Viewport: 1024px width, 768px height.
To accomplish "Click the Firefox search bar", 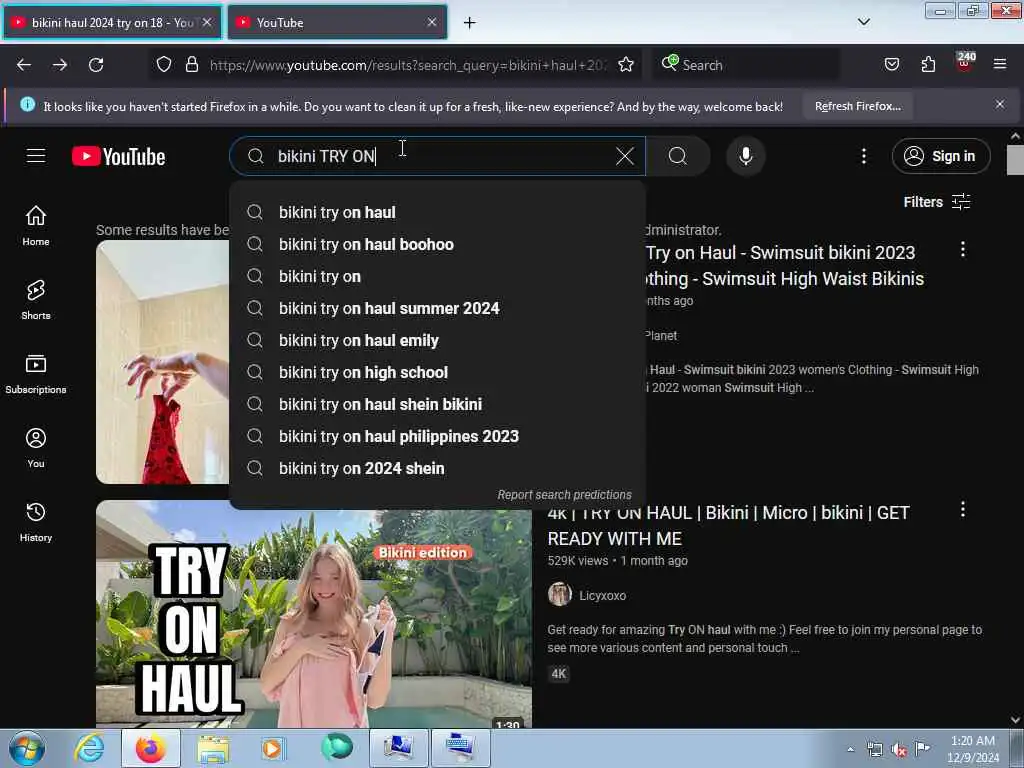I will point(746,65).
